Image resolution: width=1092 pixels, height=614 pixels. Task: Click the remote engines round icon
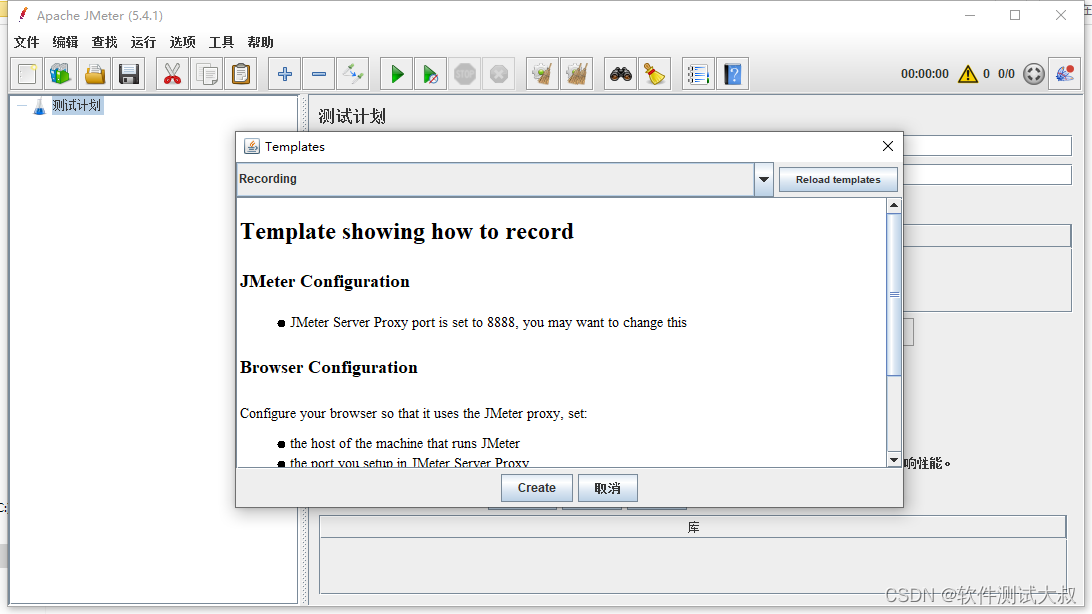(1034, 74)
